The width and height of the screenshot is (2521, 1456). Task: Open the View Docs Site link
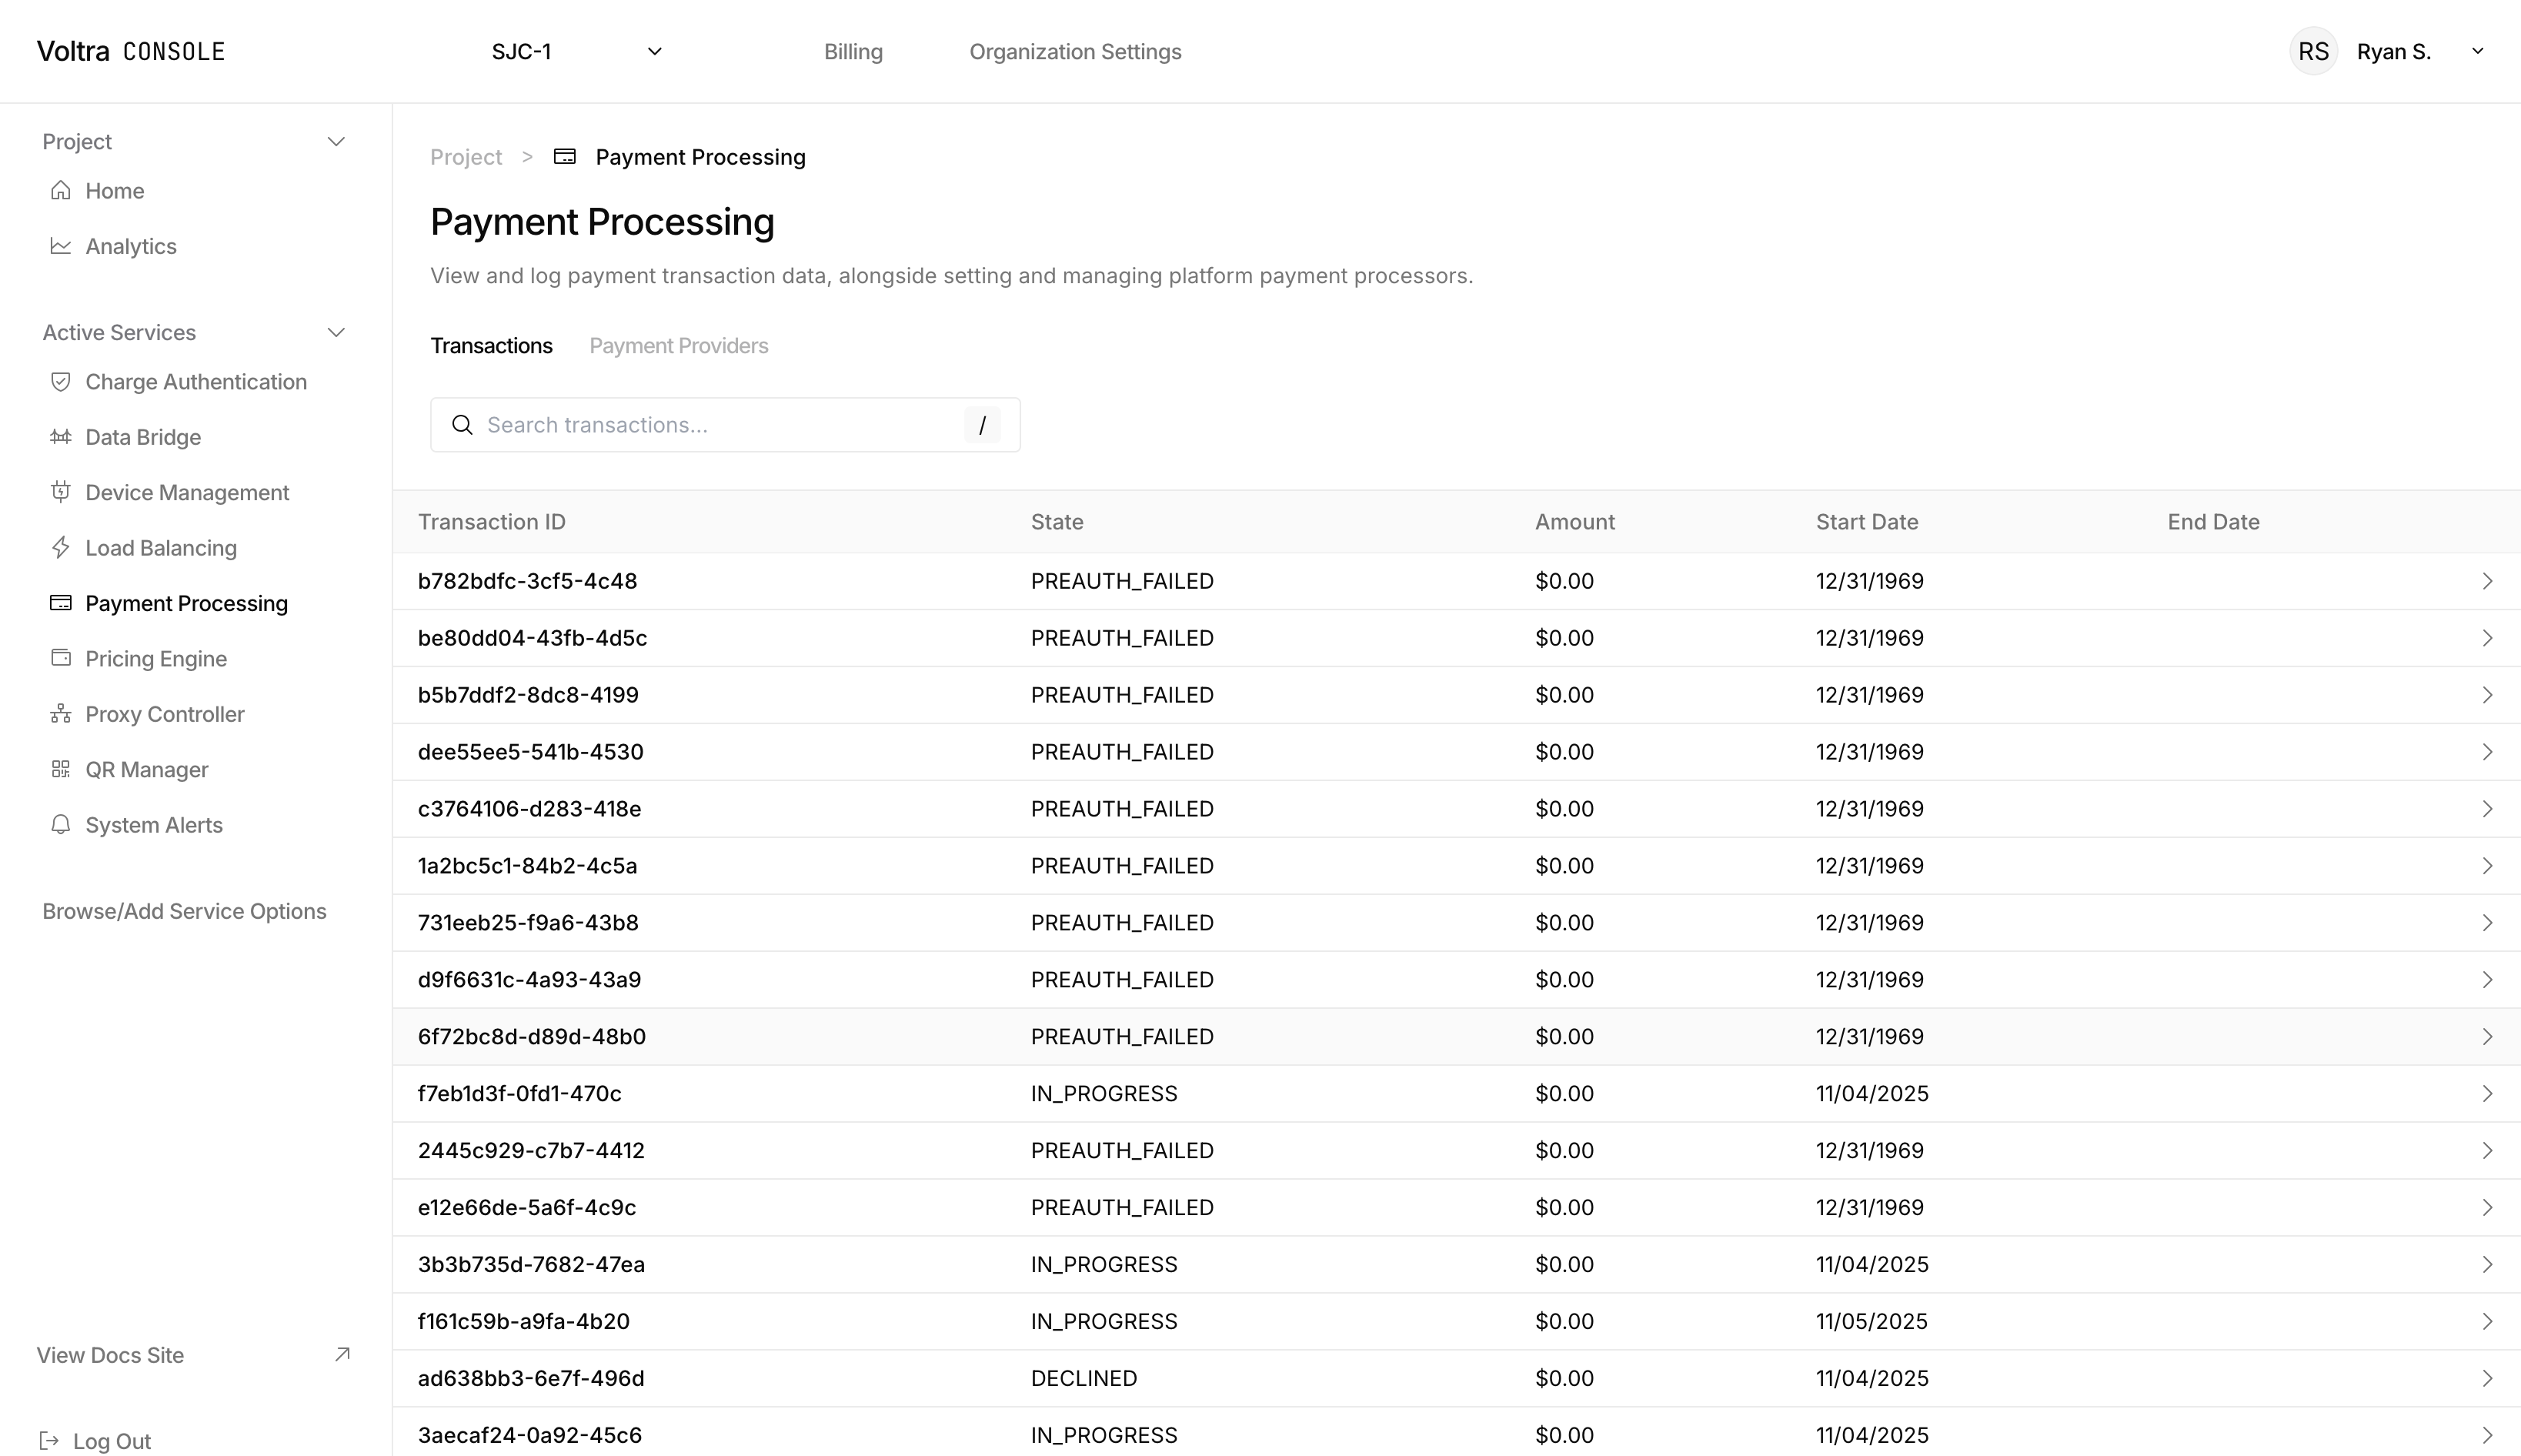[109, 1355]
